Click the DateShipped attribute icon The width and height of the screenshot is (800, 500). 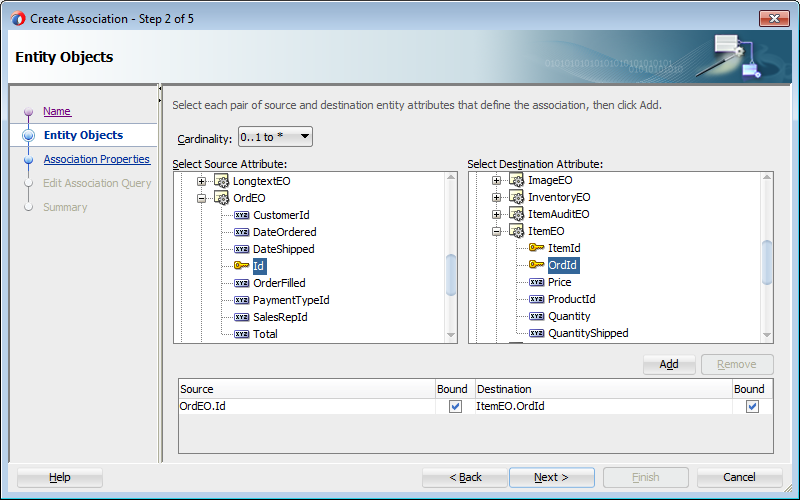coord(241,249)
